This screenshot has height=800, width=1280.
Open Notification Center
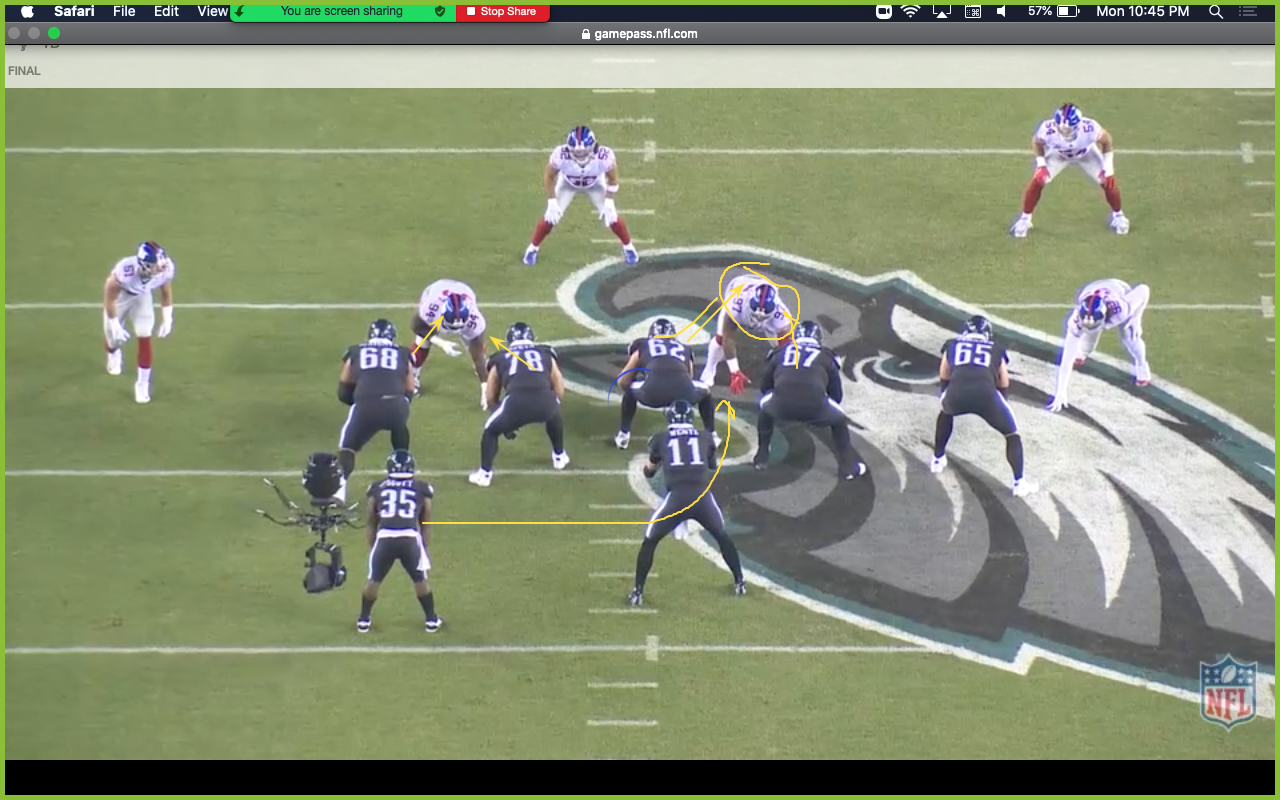1247,12
